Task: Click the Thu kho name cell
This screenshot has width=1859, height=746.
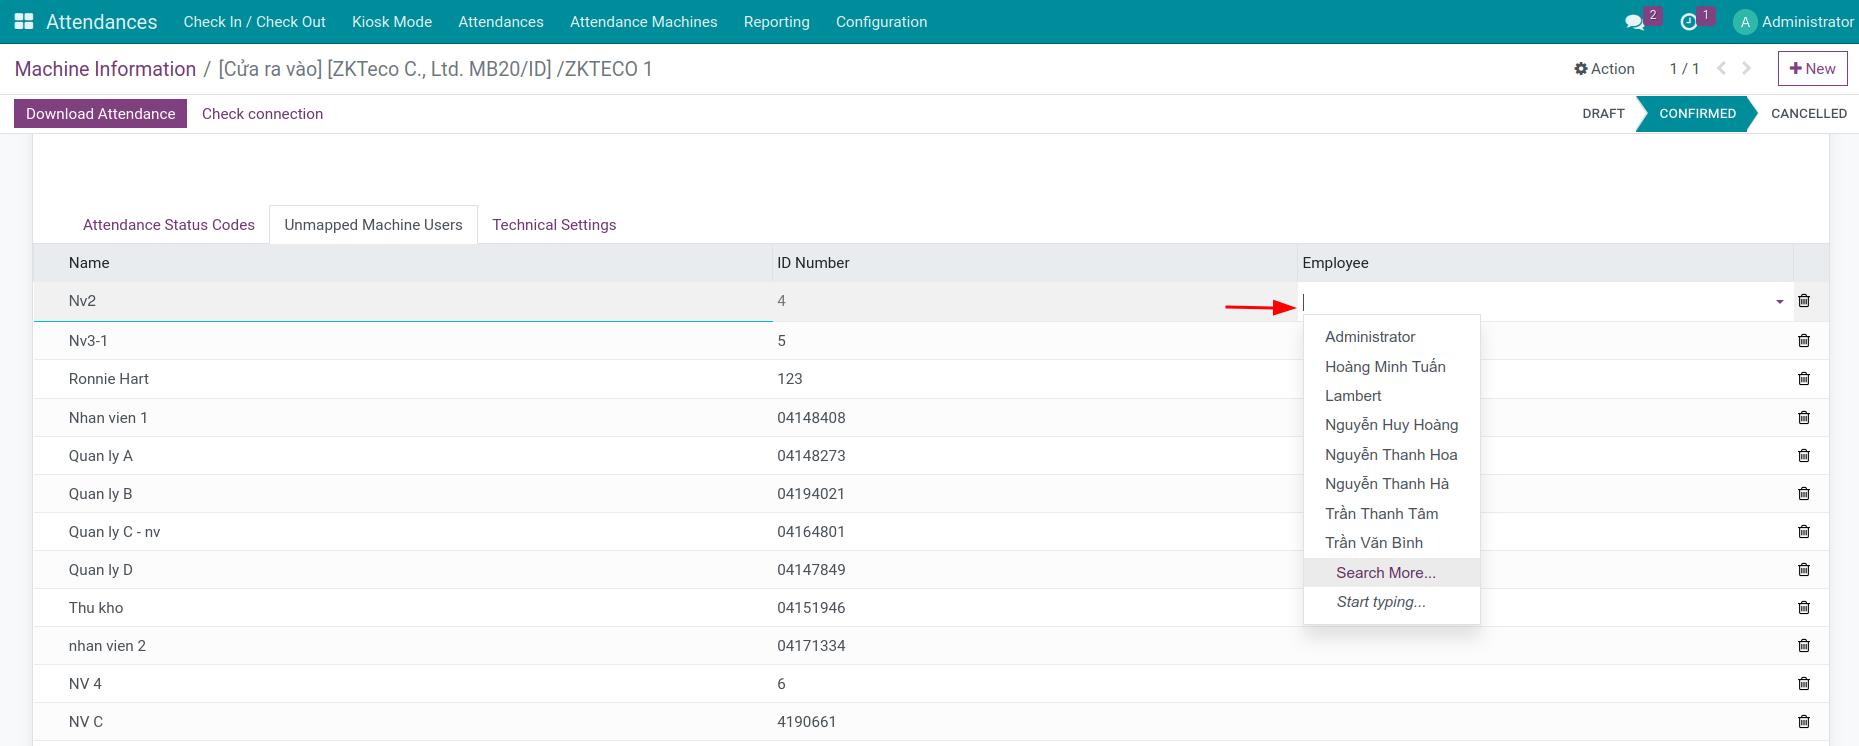Action: 403,608
